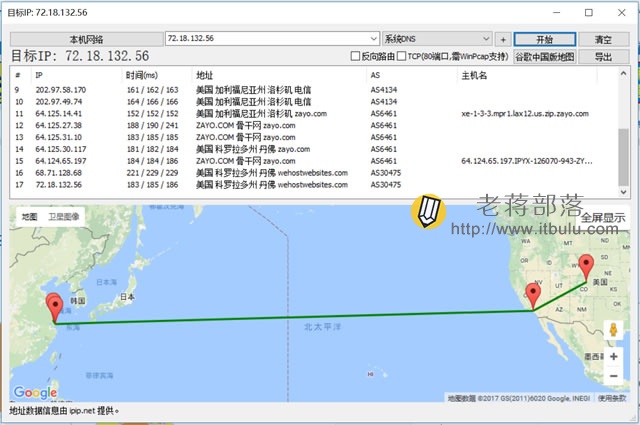Minimize the window
The width and height of the screenshot is (640, 425).
556,13
